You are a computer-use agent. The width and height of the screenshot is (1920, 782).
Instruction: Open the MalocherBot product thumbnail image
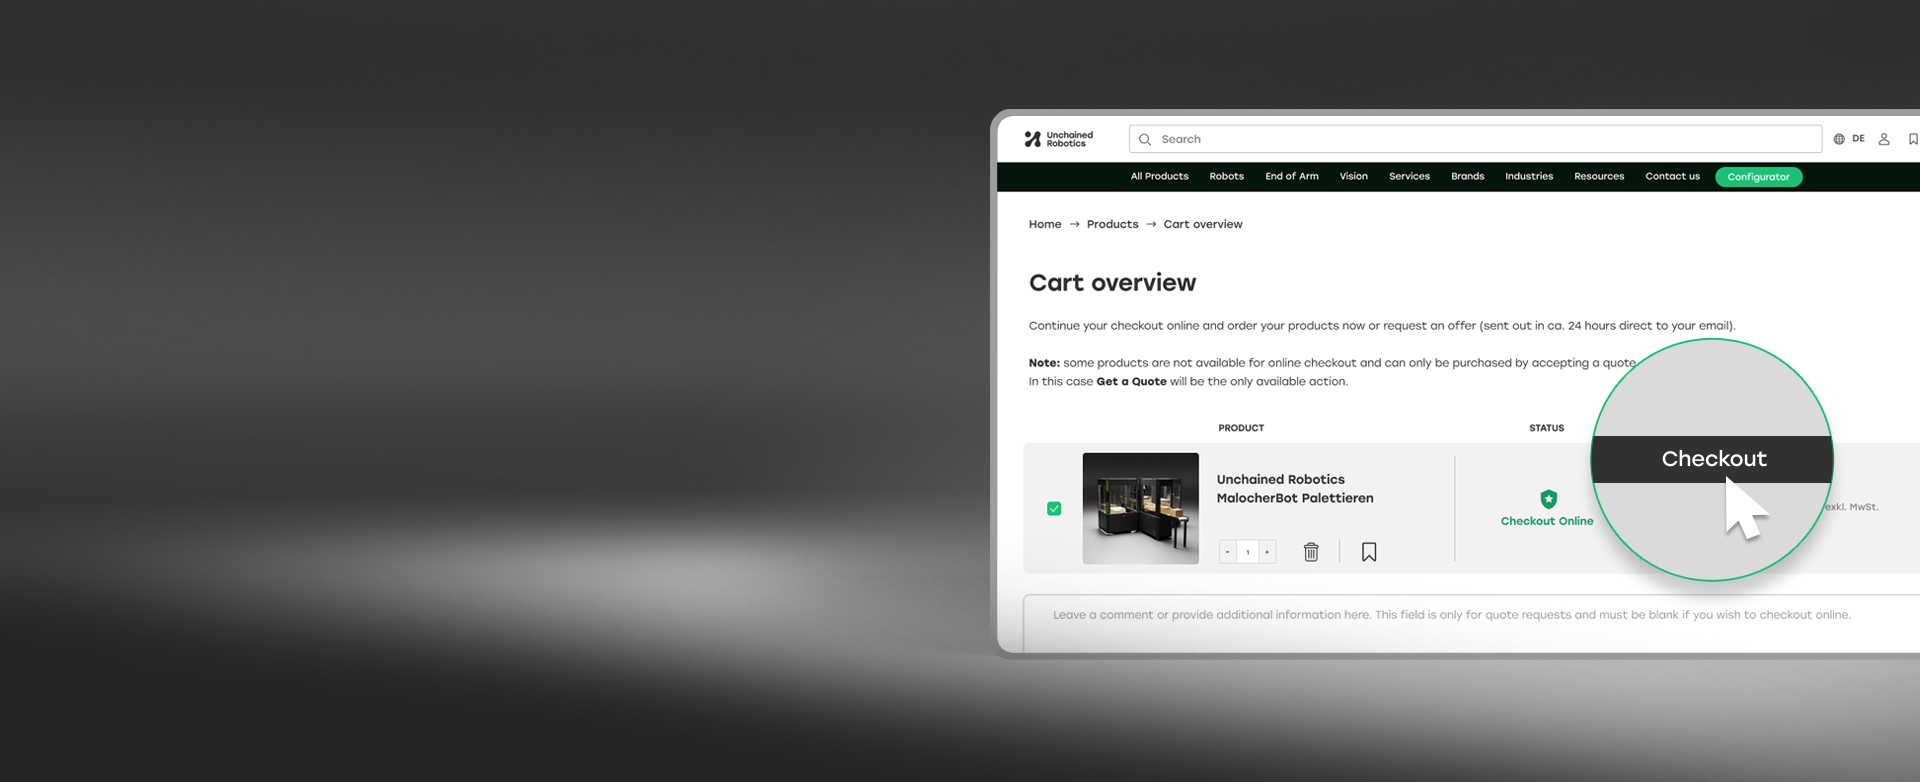(1140, 508)
